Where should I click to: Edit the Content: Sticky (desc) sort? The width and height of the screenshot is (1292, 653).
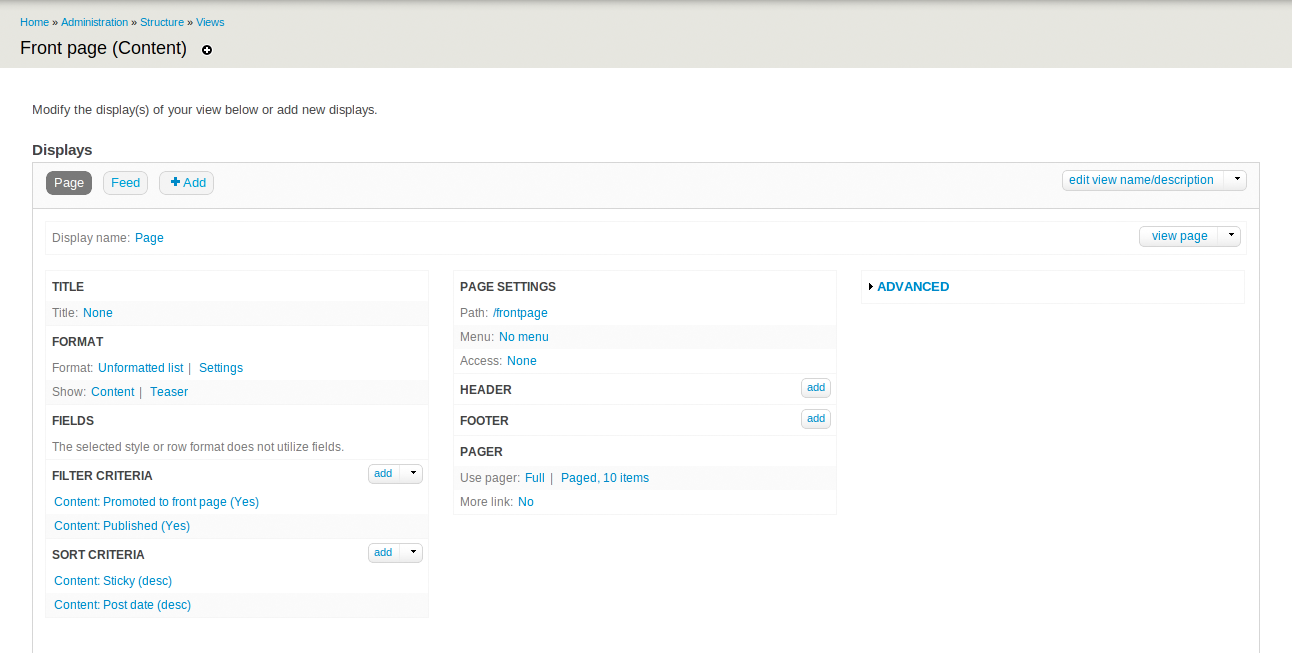pos(113,581)
